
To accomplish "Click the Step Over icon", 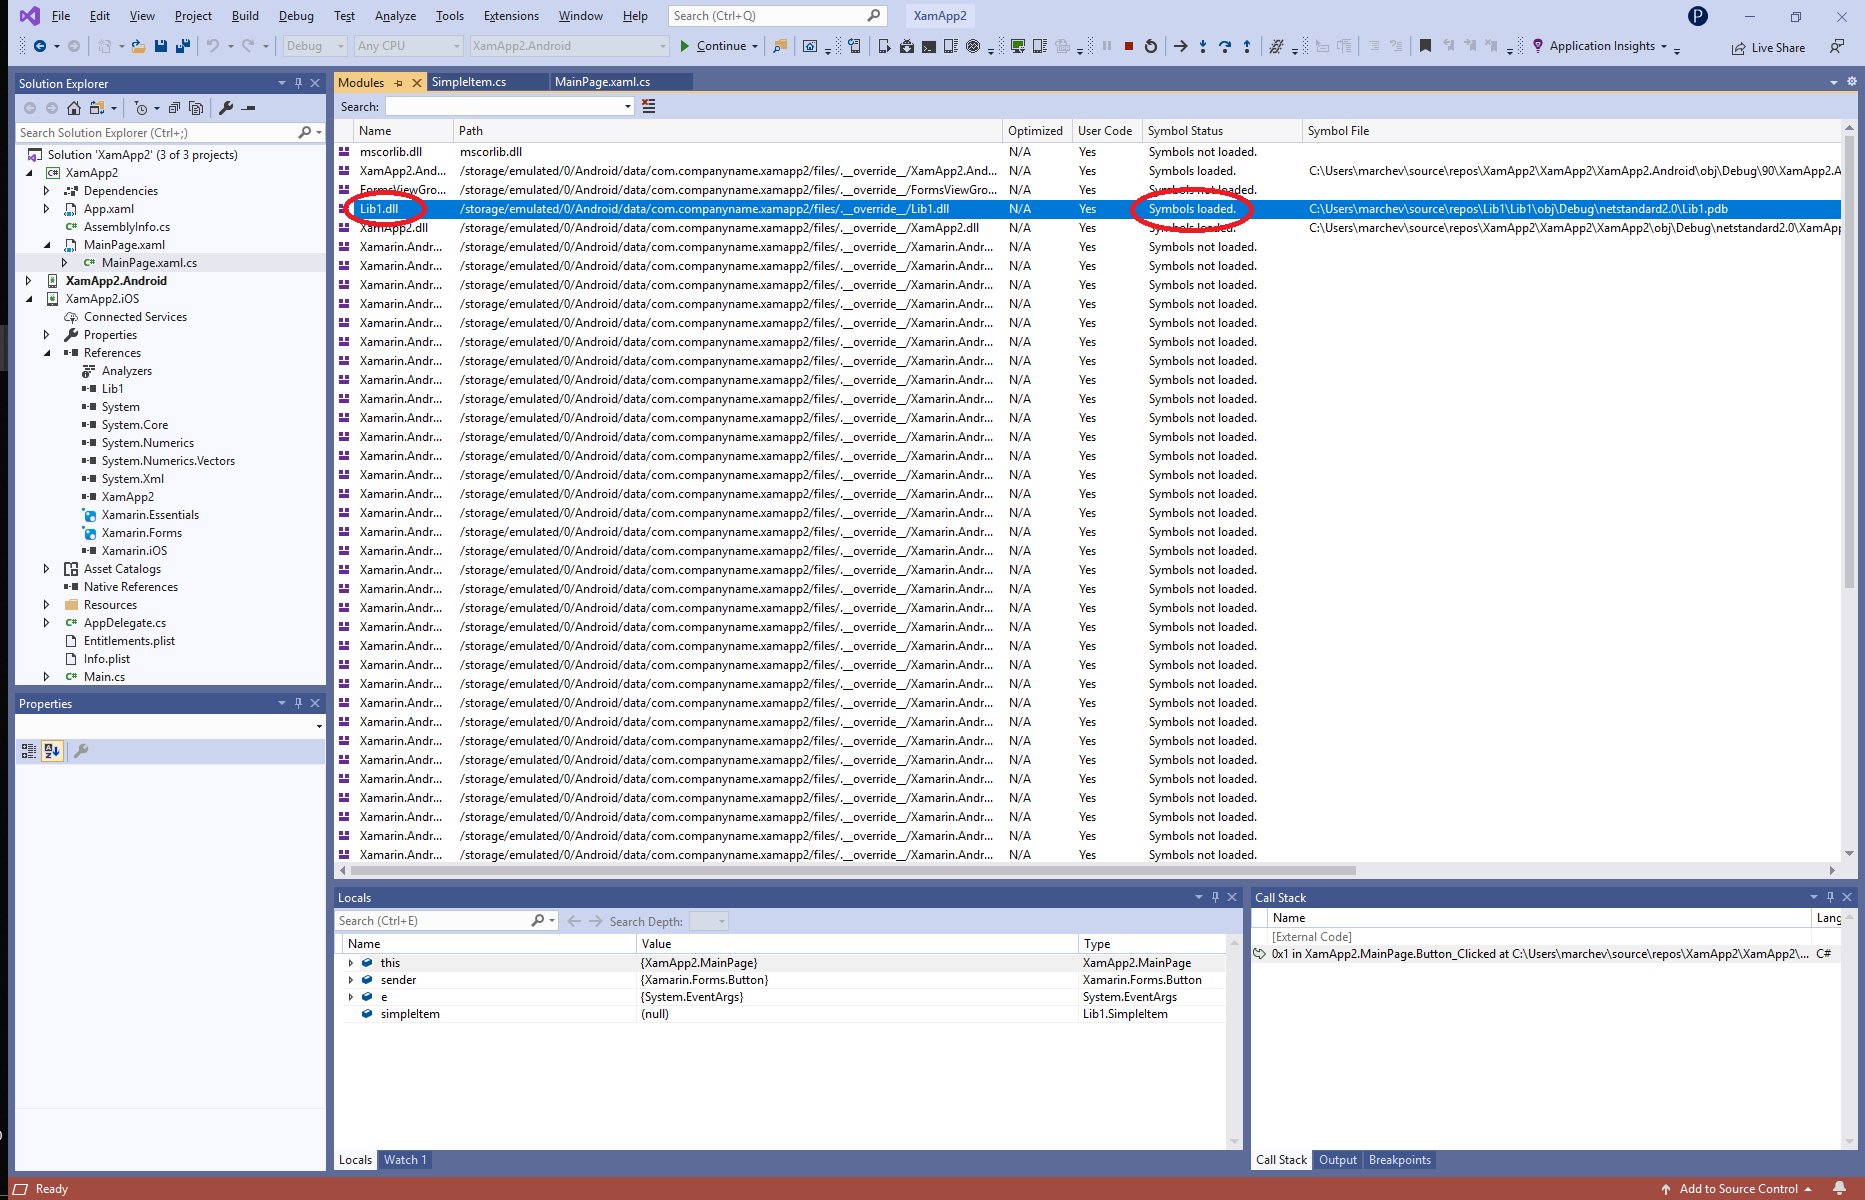I will [1225, 46].
